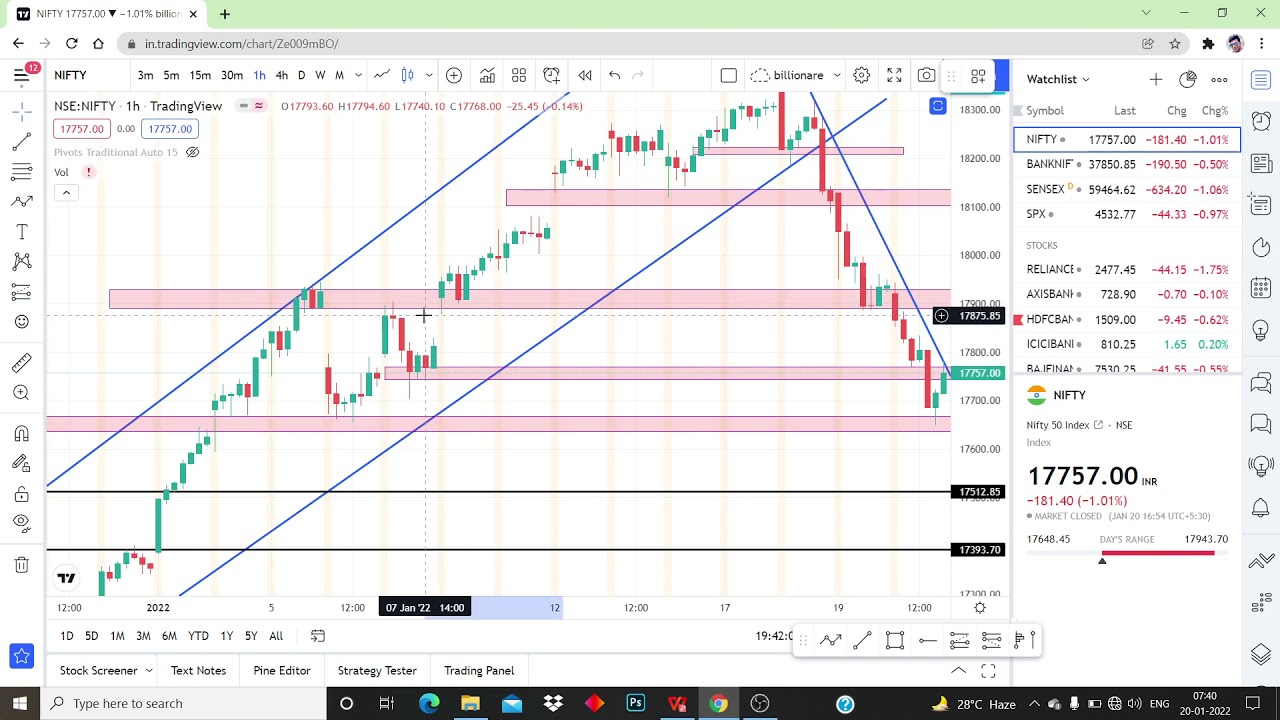Collapse the bottom panel chevron
Image resolution: width=1280 pixels, height=720 pixels.
(958, 670)
